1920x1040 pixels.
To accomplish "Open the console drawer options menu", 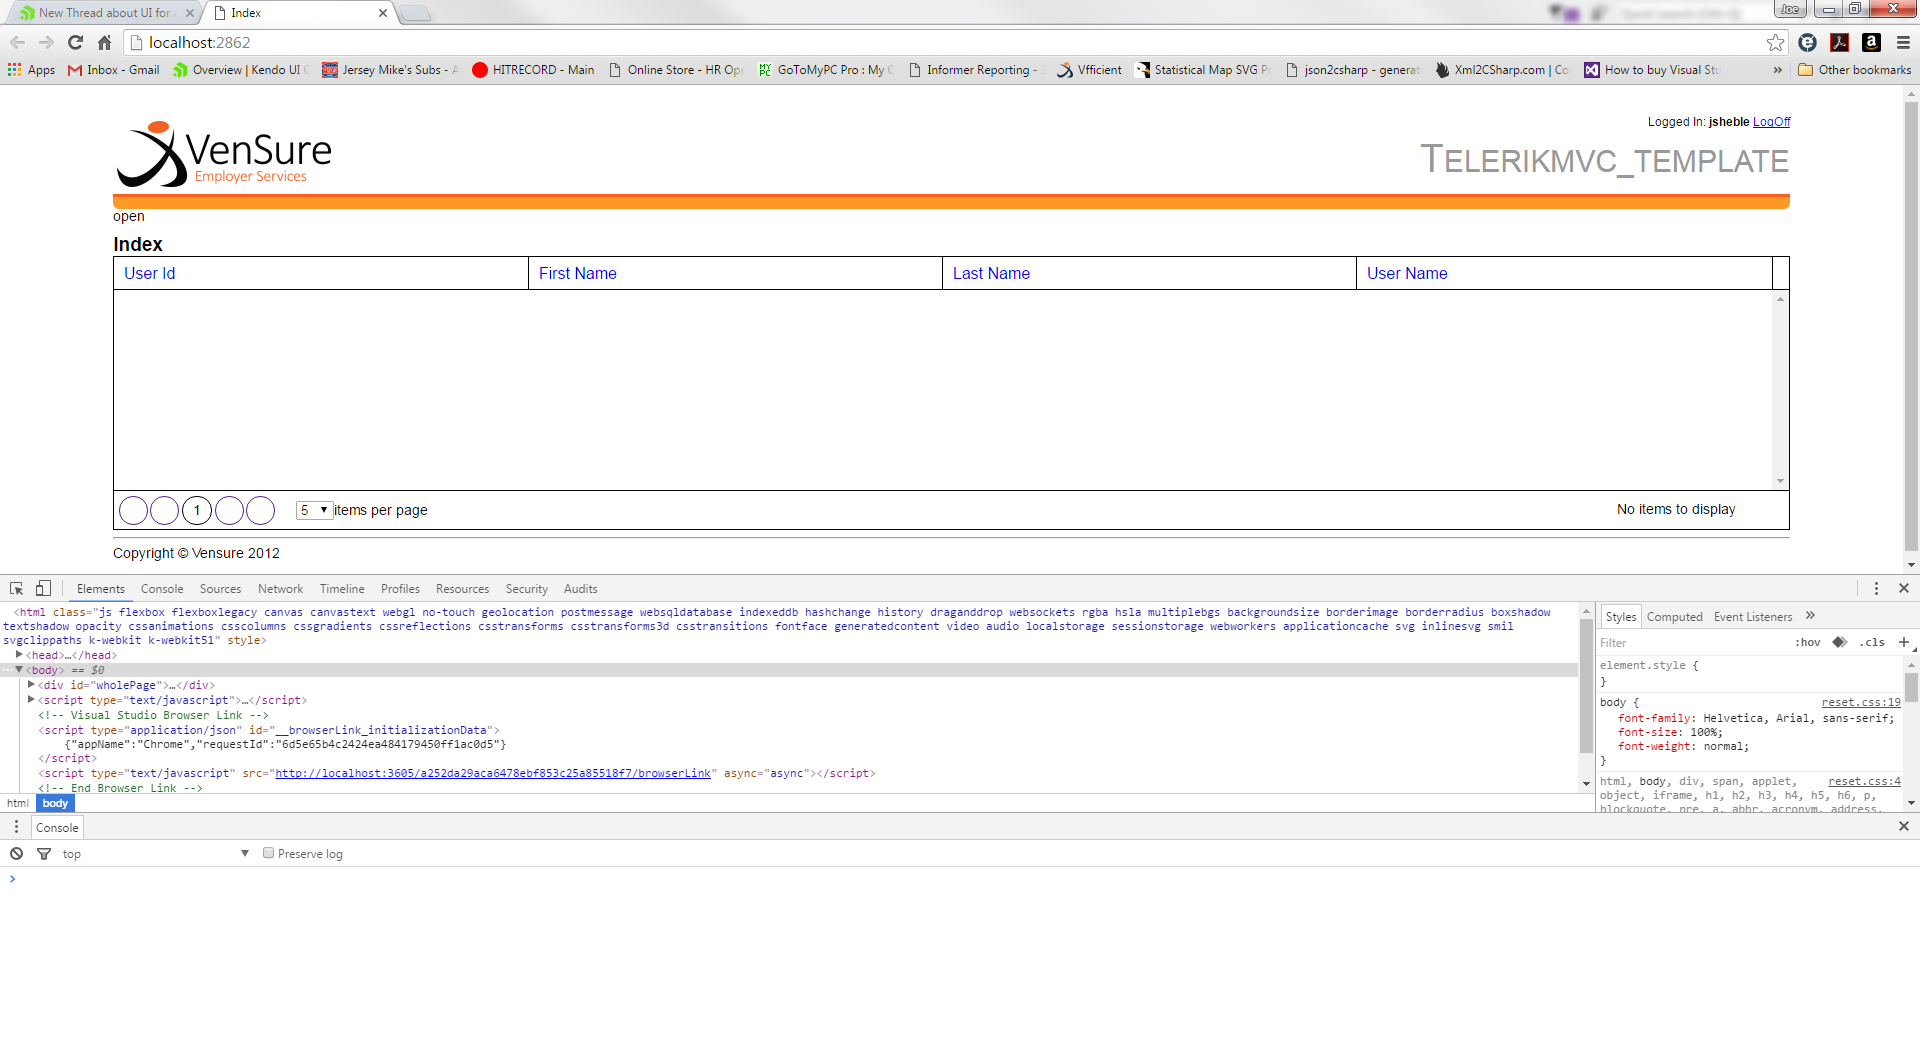I will tap(16, 827).
